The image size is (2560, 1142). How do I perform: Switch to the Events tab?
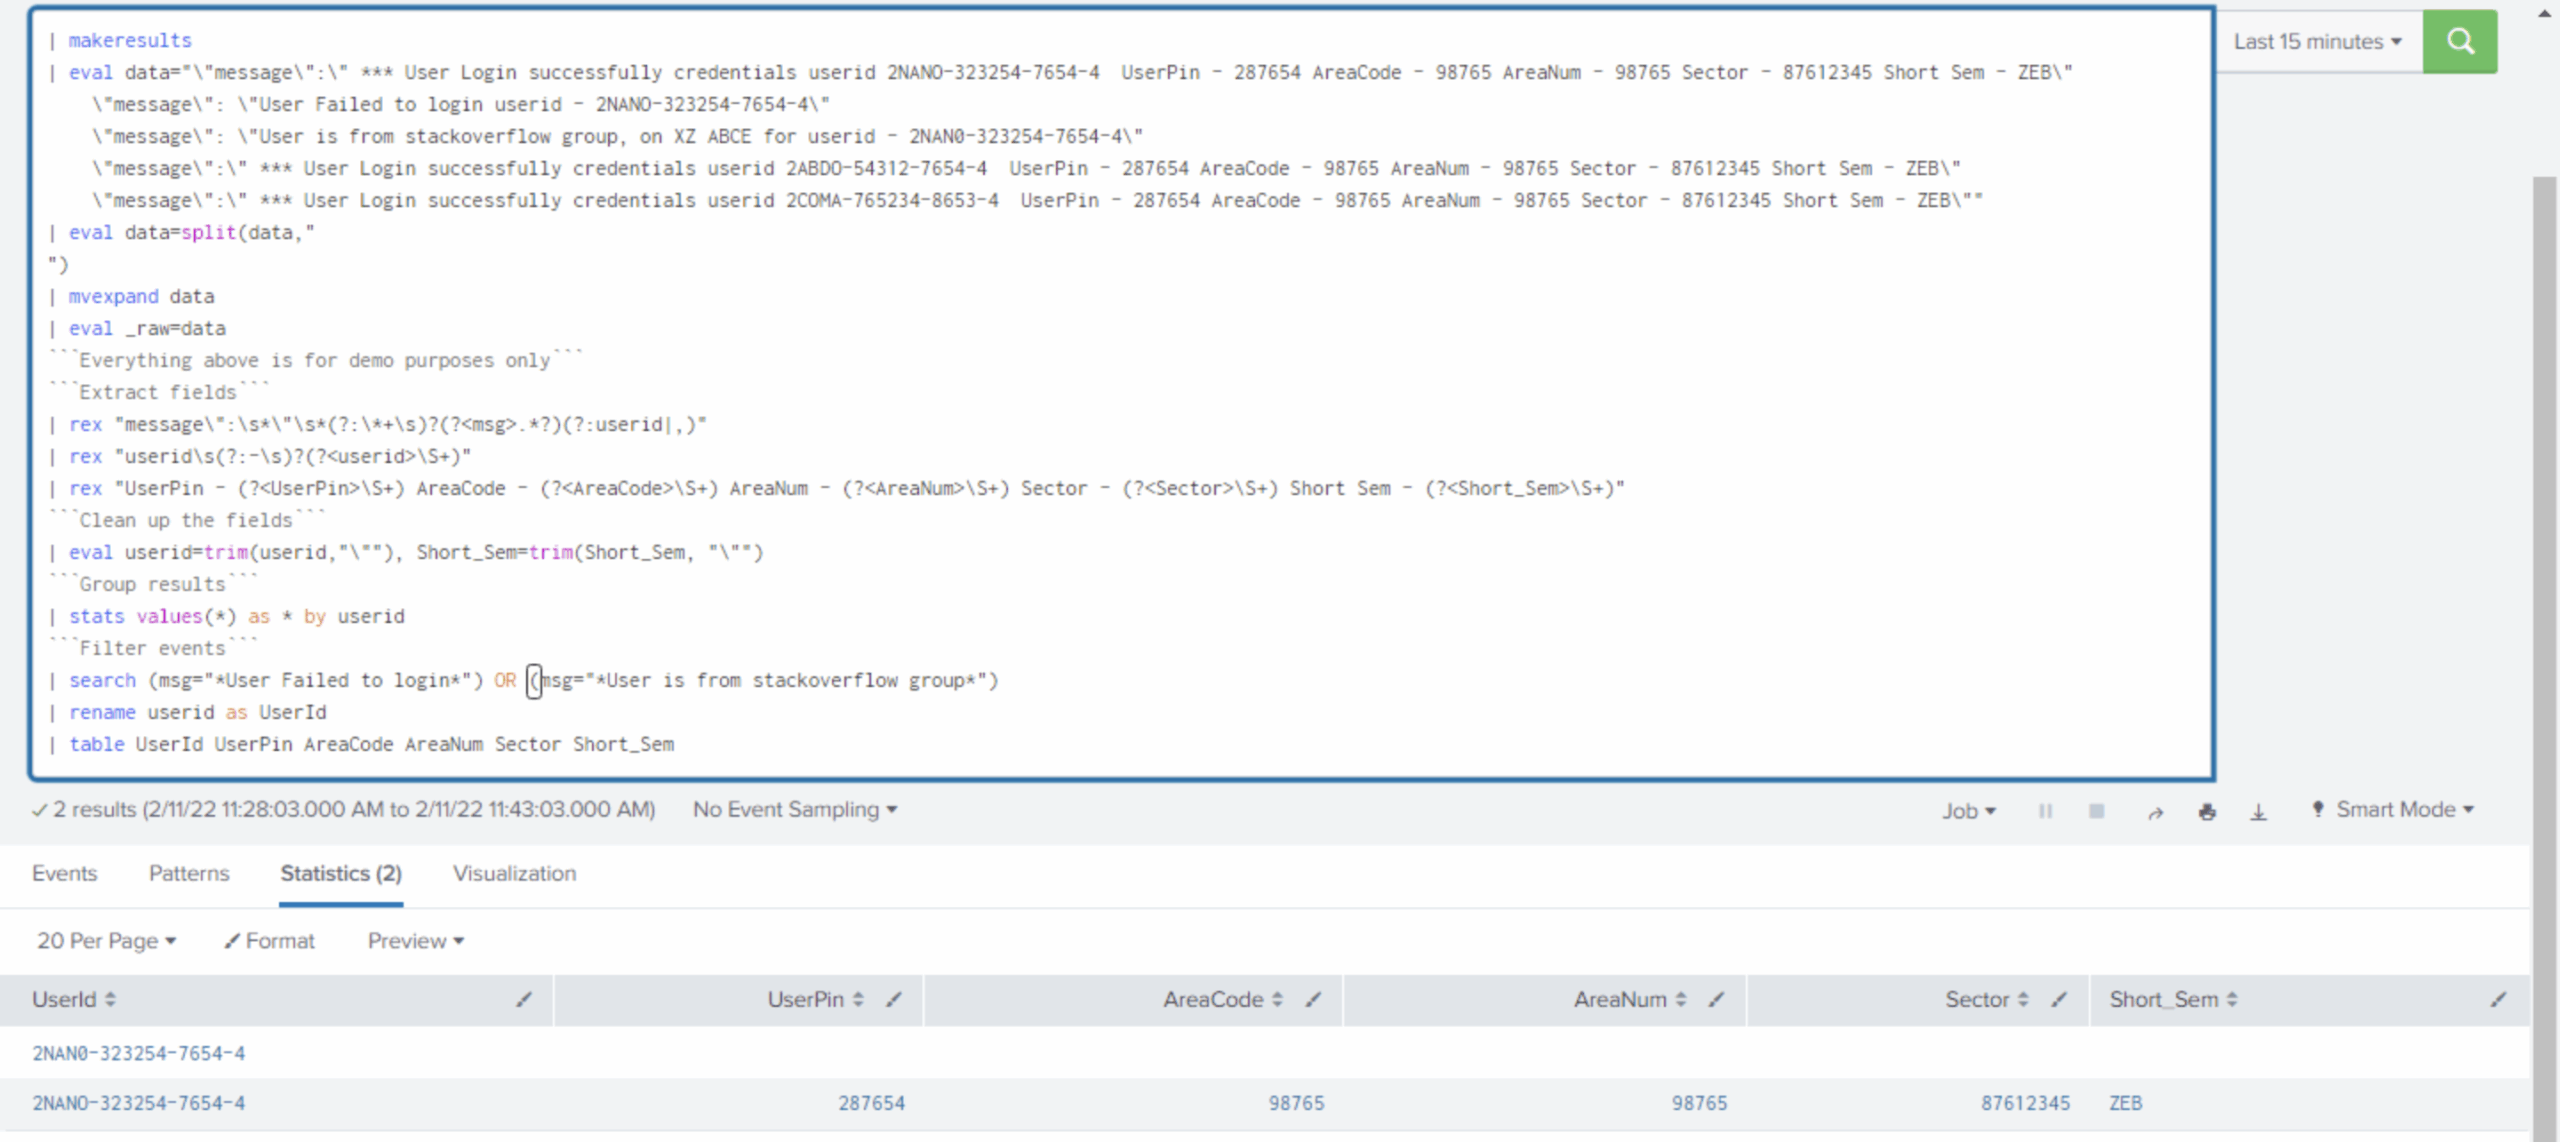click(x=64, y=873)
